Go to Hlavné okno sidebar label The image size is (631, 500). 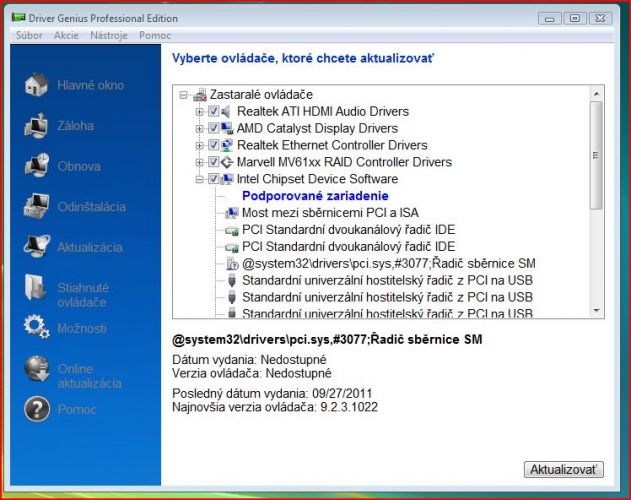91,85
